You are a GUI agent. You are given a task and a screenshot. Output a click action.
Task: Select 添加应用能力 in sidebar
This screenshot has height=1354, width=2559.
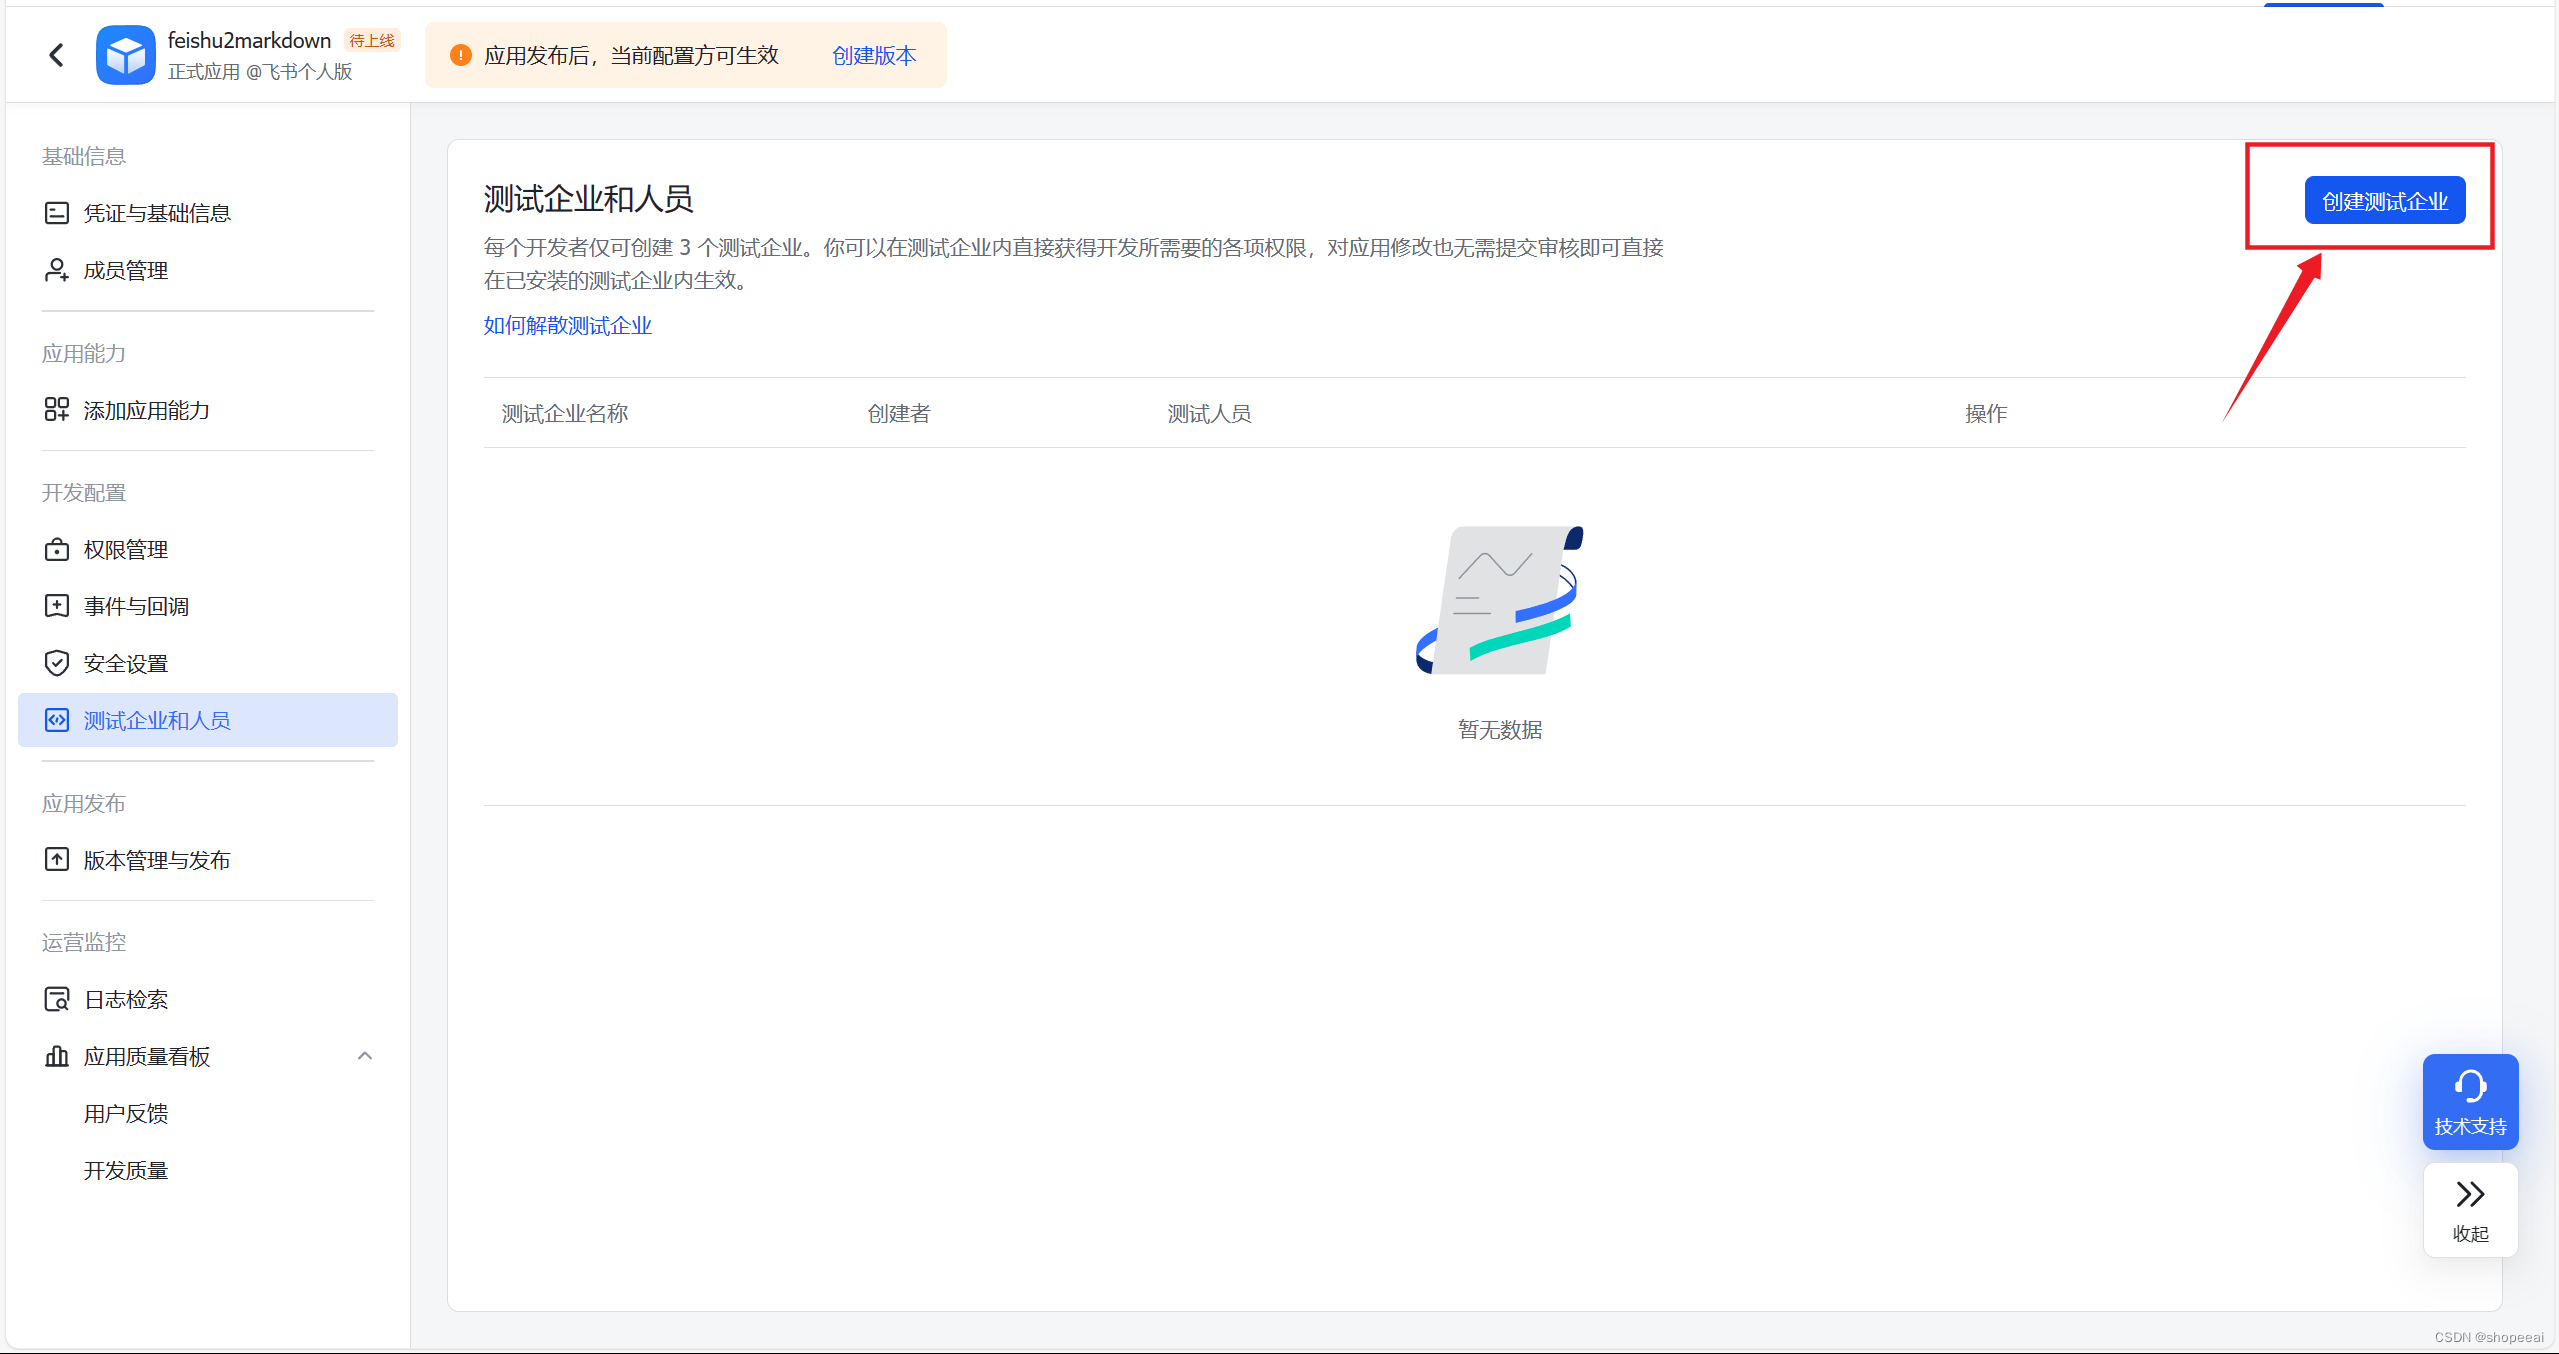coord(146,410)
